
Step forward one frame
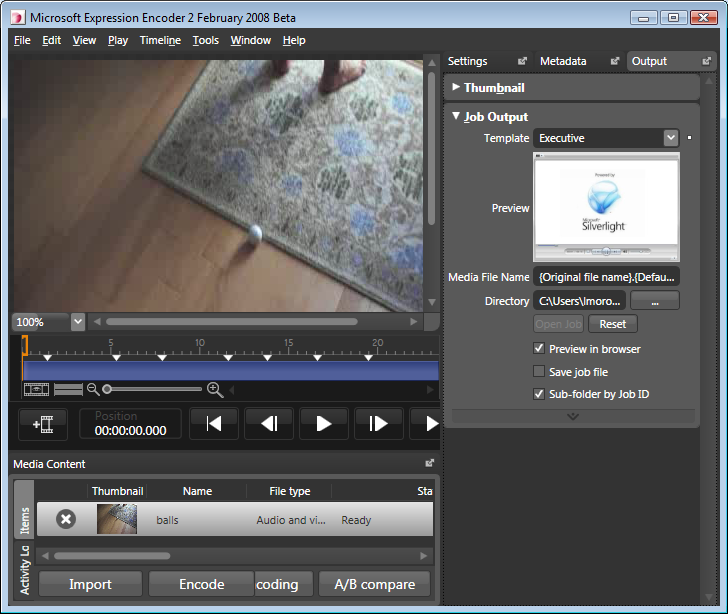click(x=378, y=424)
